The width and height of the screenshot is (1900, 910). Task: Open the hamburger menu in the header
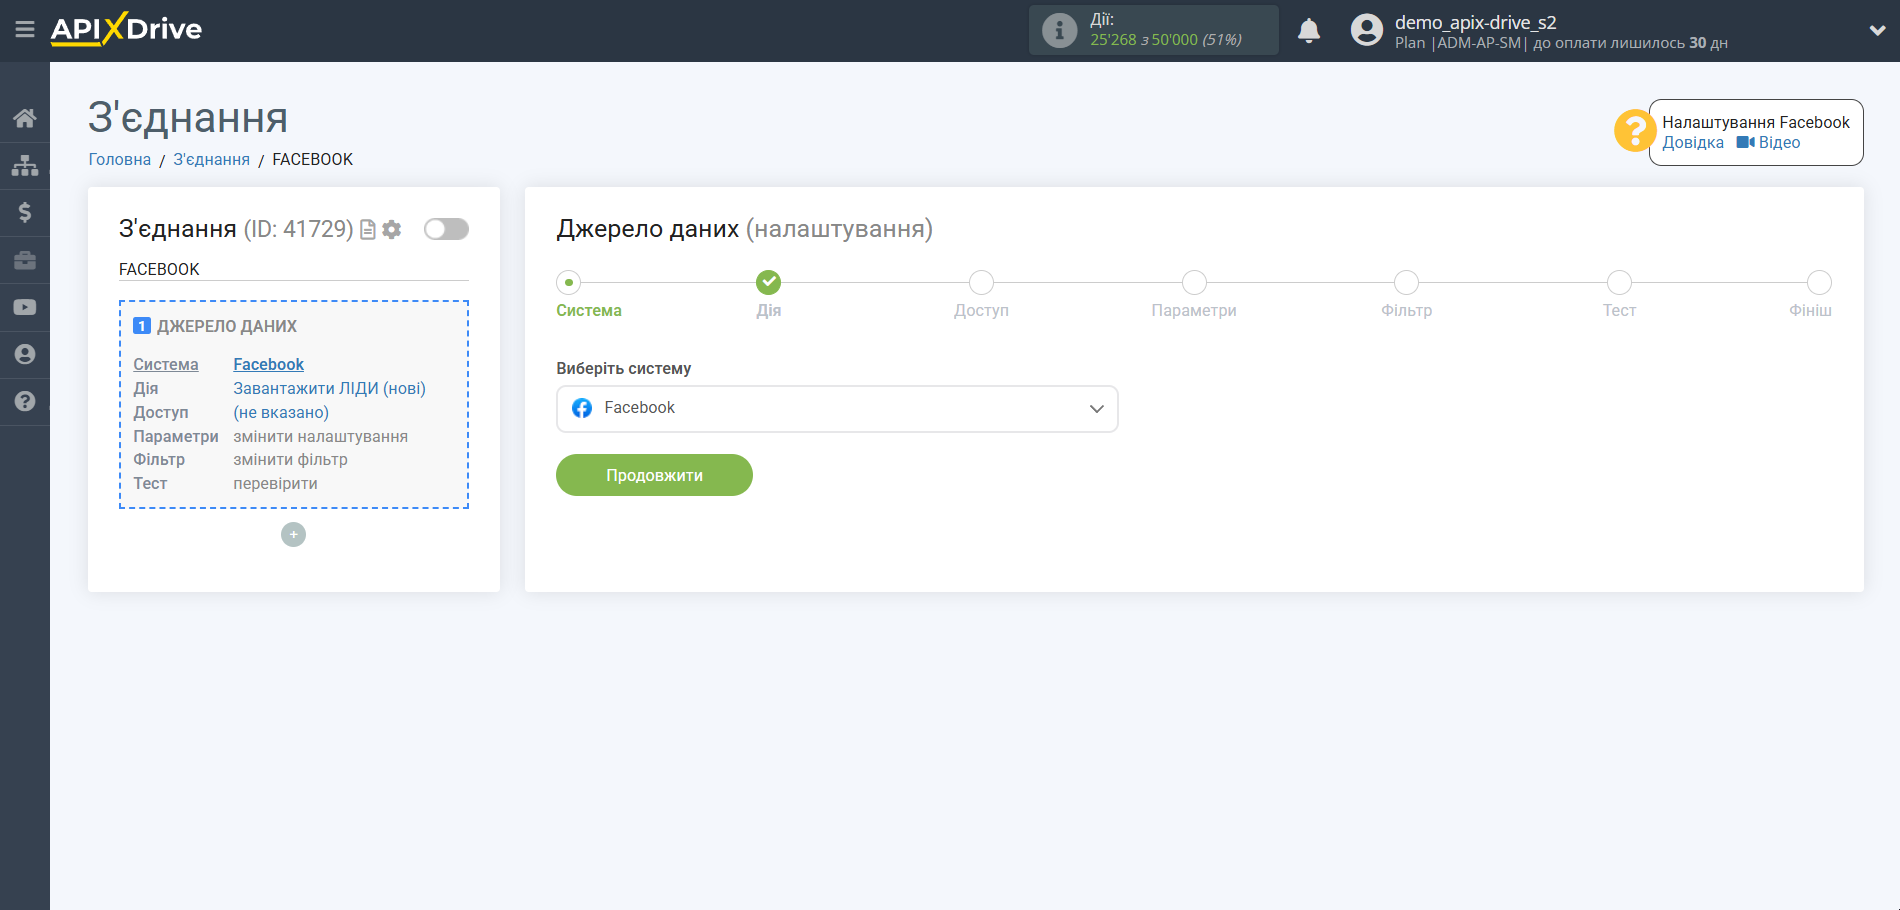[x=25, y=30]
